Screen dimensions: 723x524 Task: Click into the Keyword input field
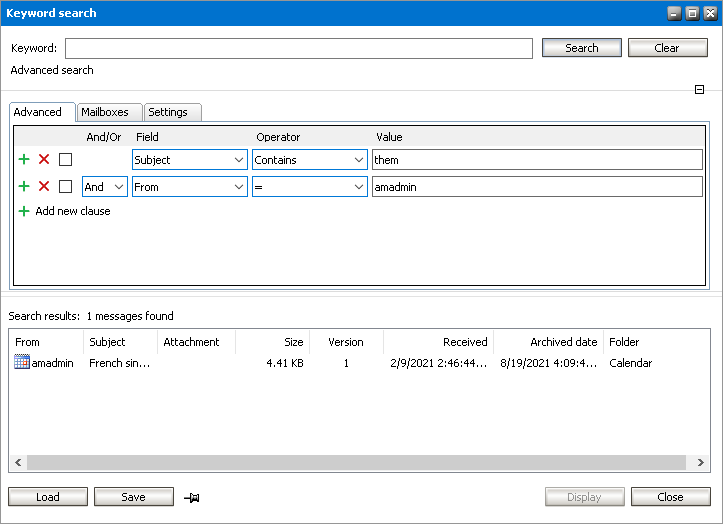298,48
